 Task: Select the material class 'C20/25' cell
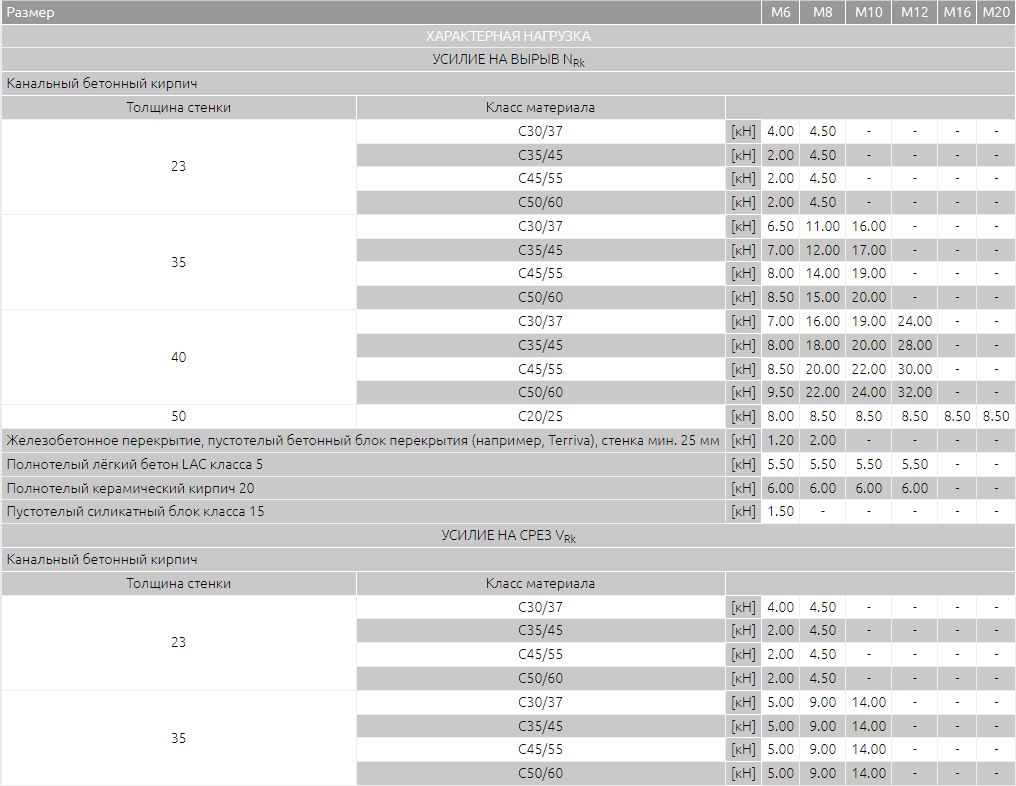pos(540,416)
